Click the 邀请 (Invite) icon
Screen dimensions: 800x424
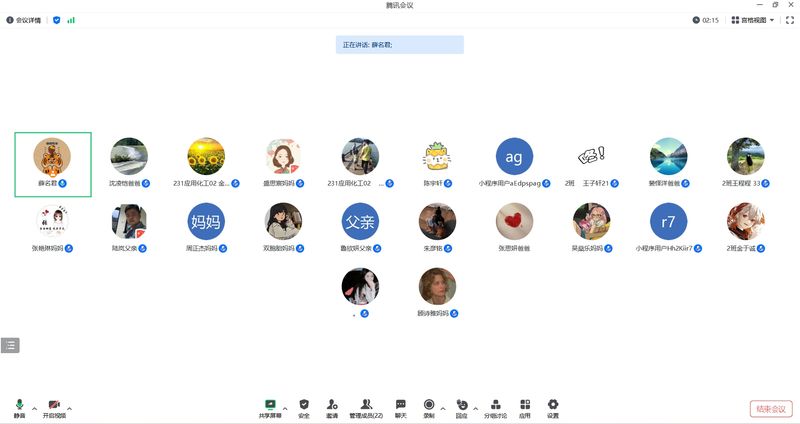(x=332, y=407)
